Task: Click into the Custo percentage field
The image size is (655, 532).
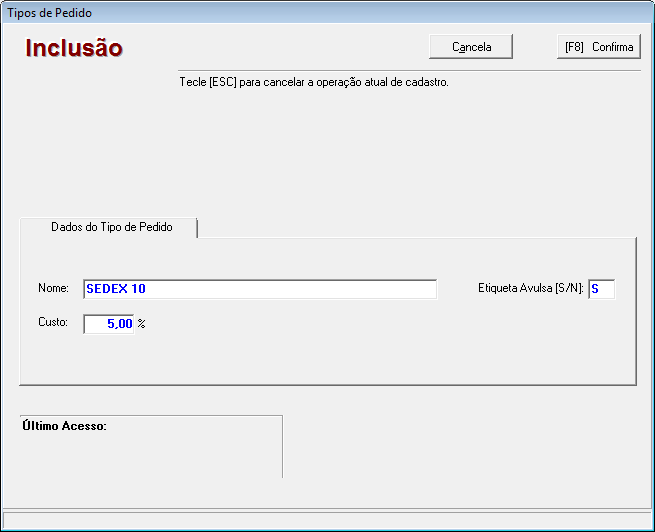Action: click(108, 323)
